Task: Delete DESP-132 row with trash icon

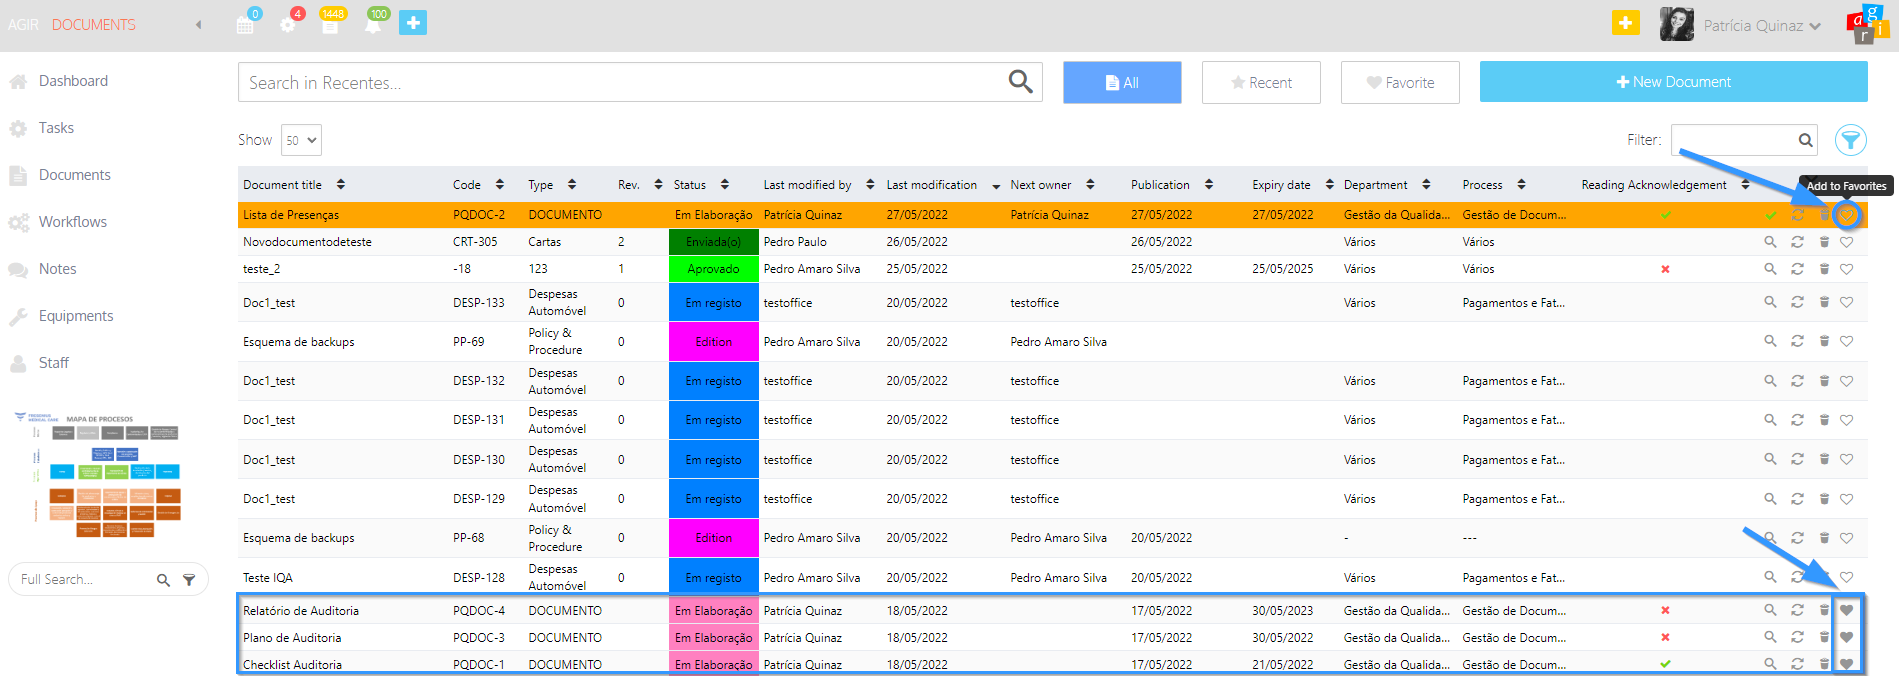Action: [1824, 381]
